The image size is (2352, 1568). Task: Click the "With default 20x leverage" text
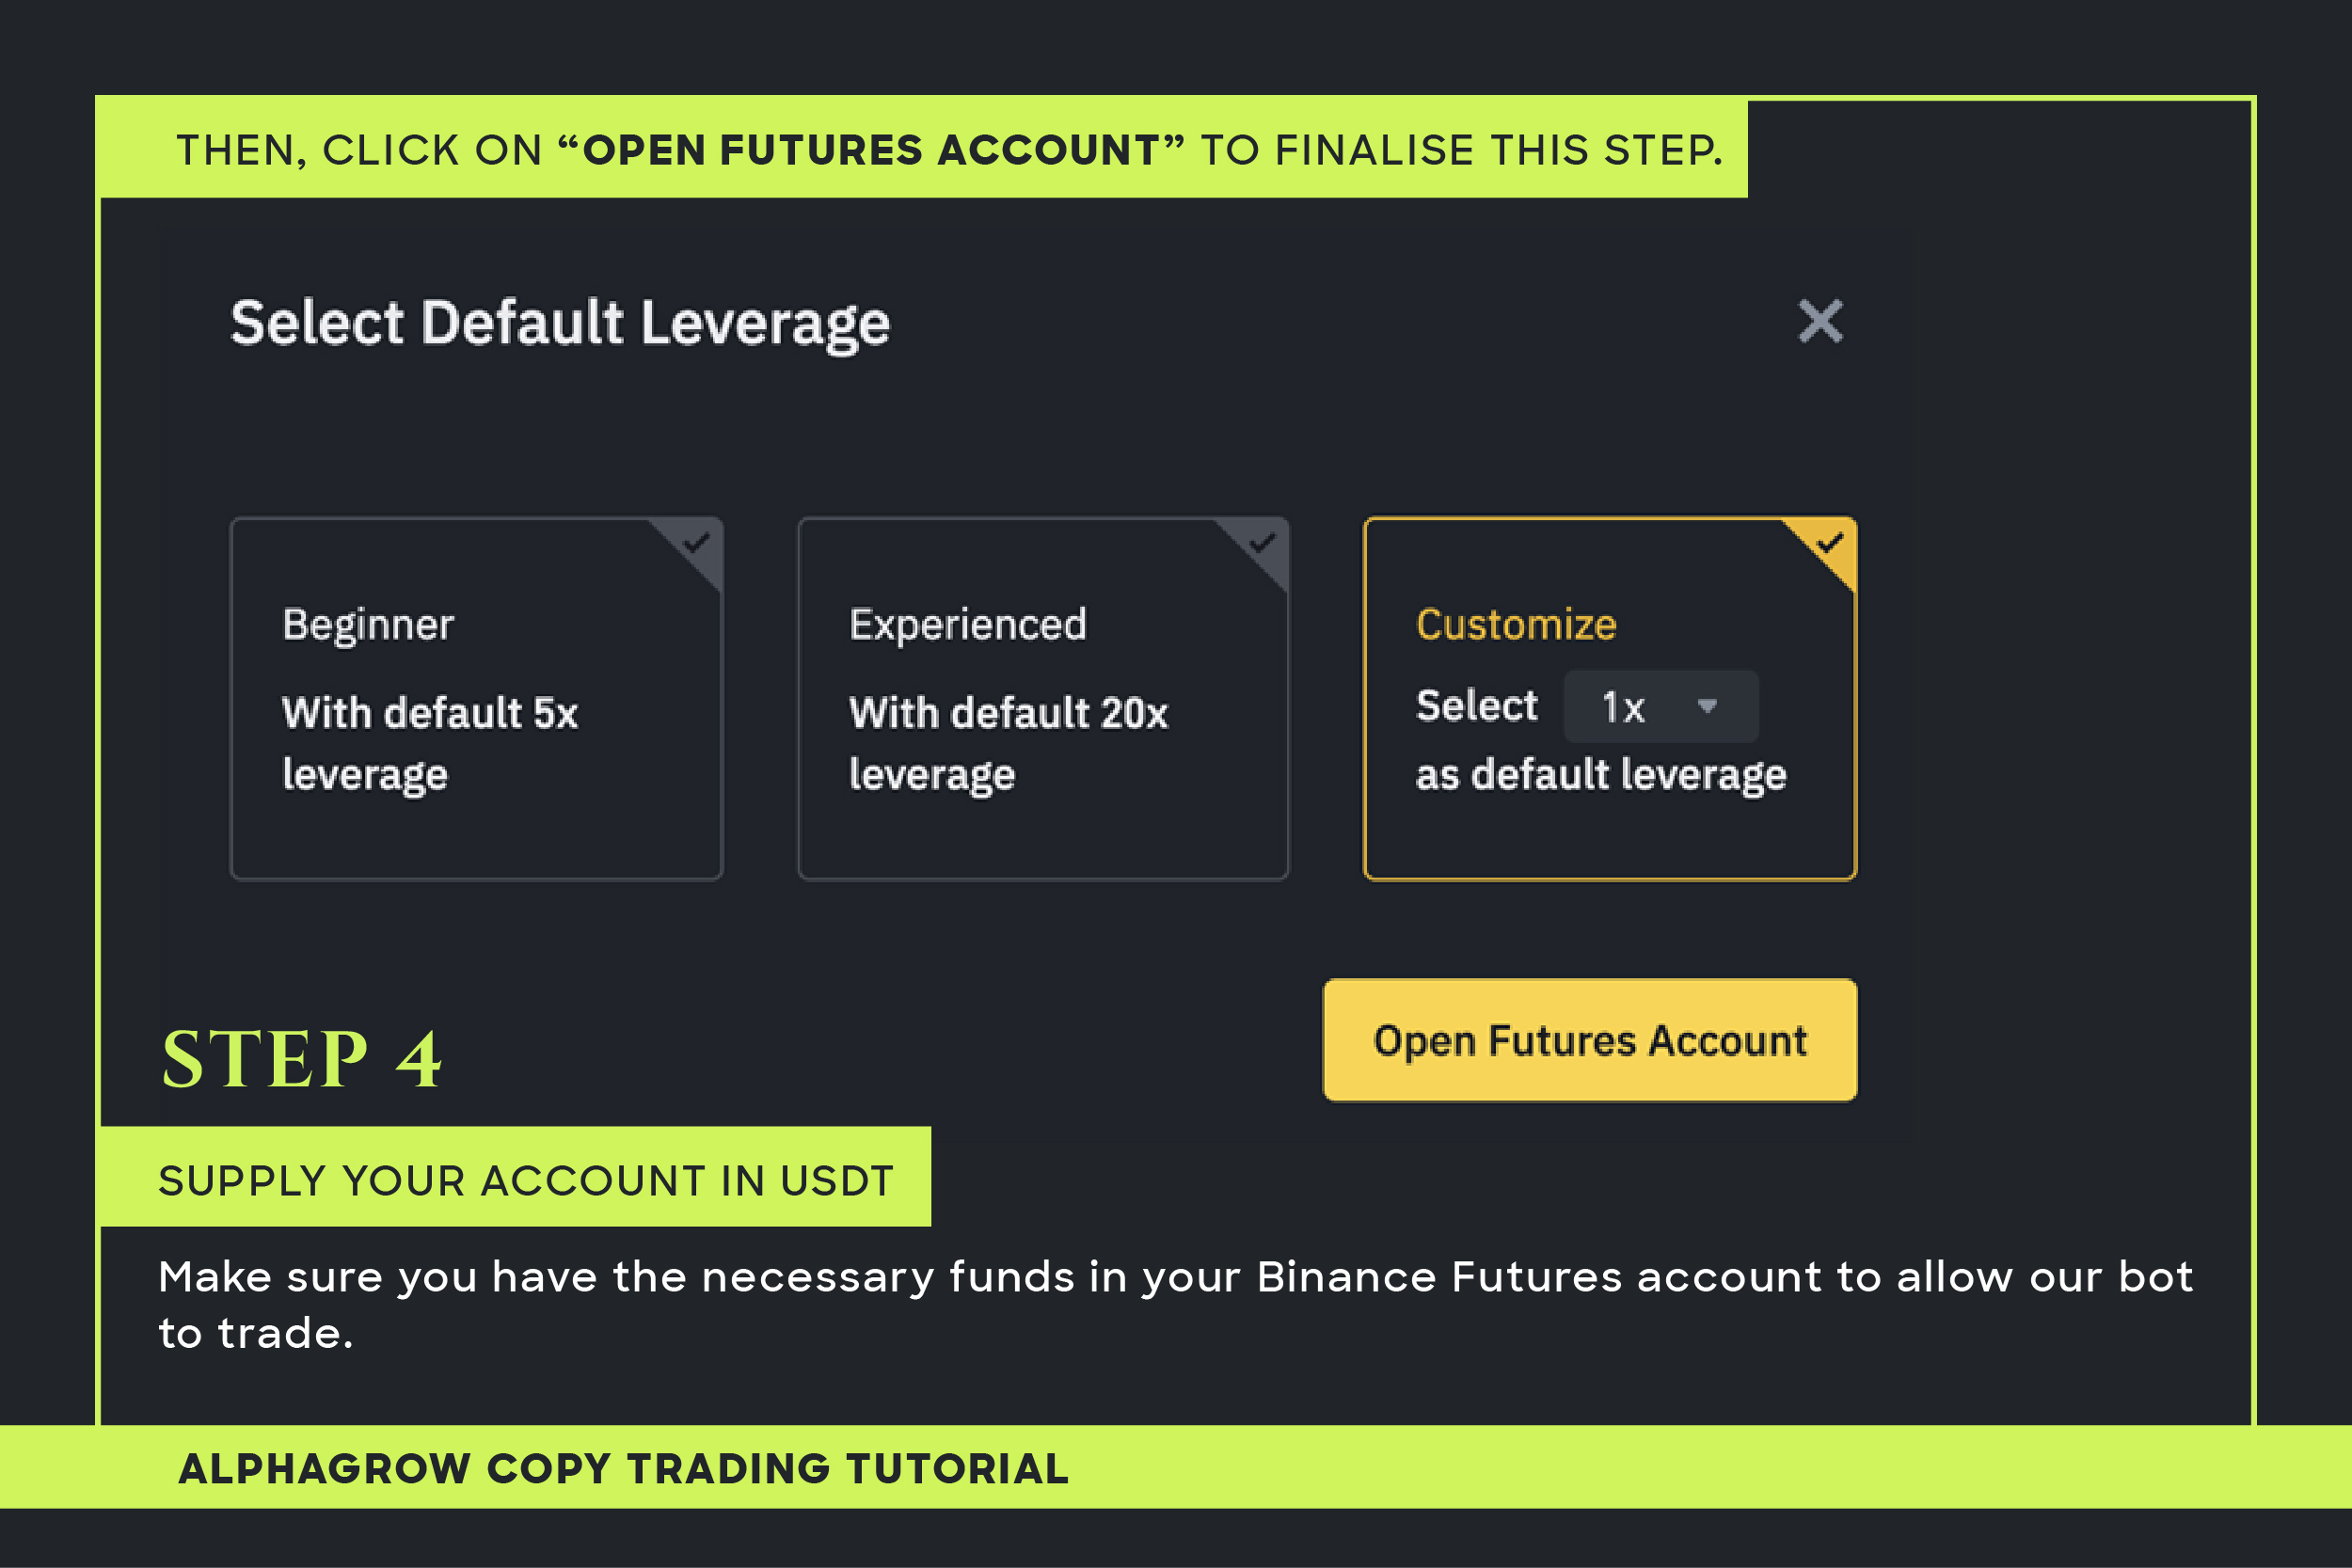coord(1008,743)
